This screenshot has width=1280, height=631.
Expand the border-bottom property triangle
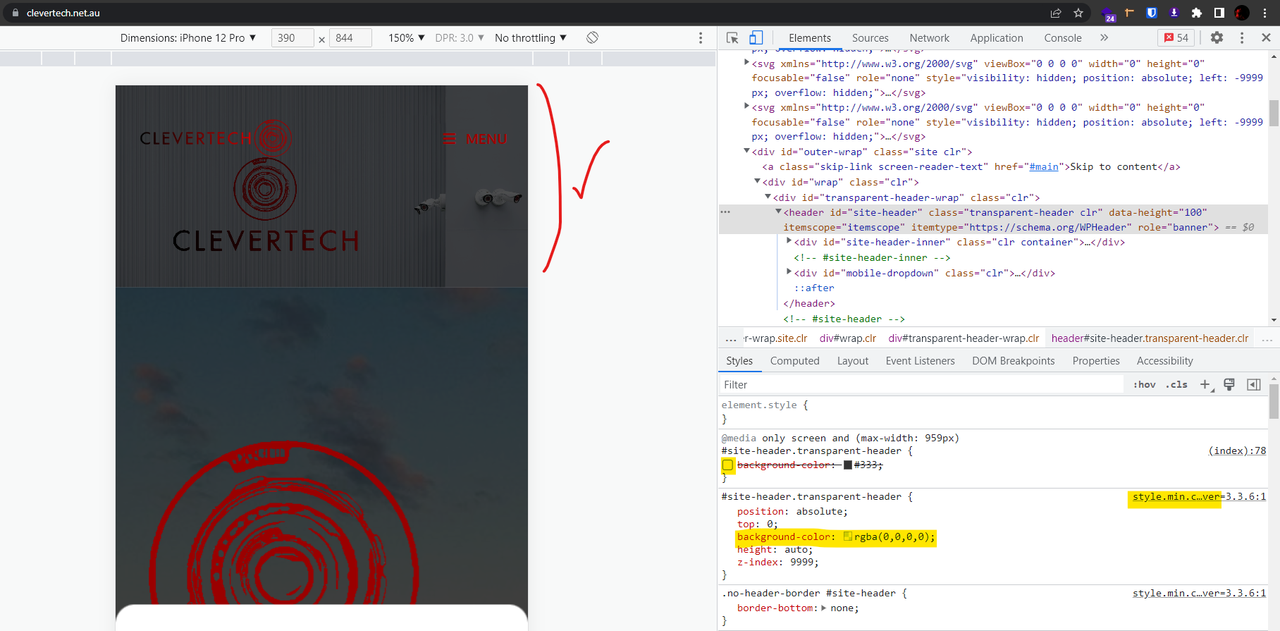(823, 608)
